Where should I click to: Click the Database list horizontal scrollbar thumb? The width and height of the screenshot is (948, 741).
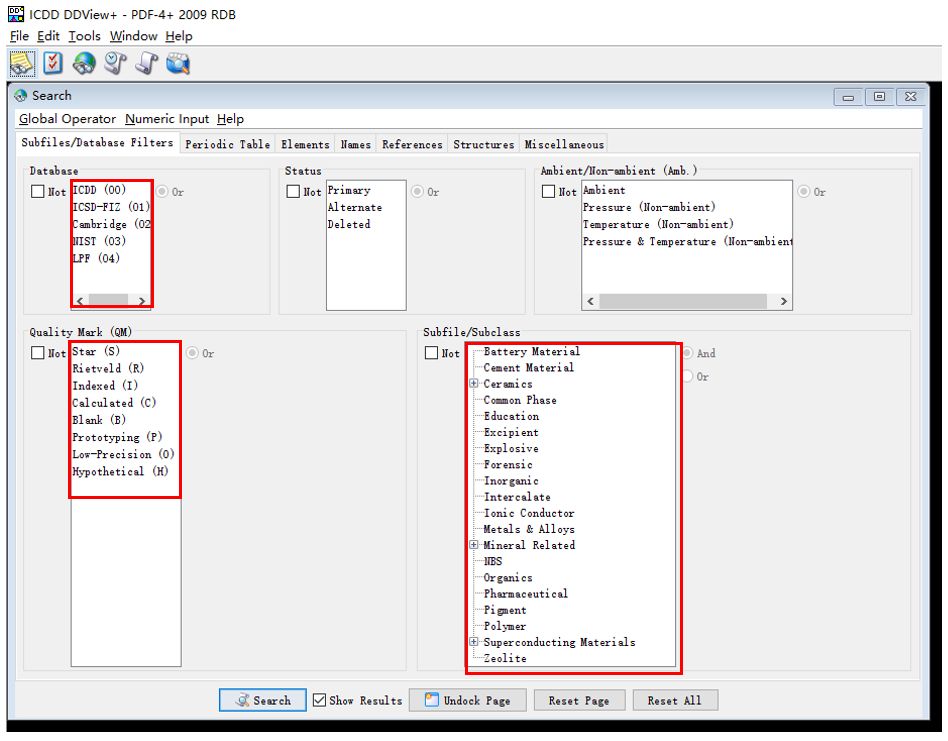108,300
